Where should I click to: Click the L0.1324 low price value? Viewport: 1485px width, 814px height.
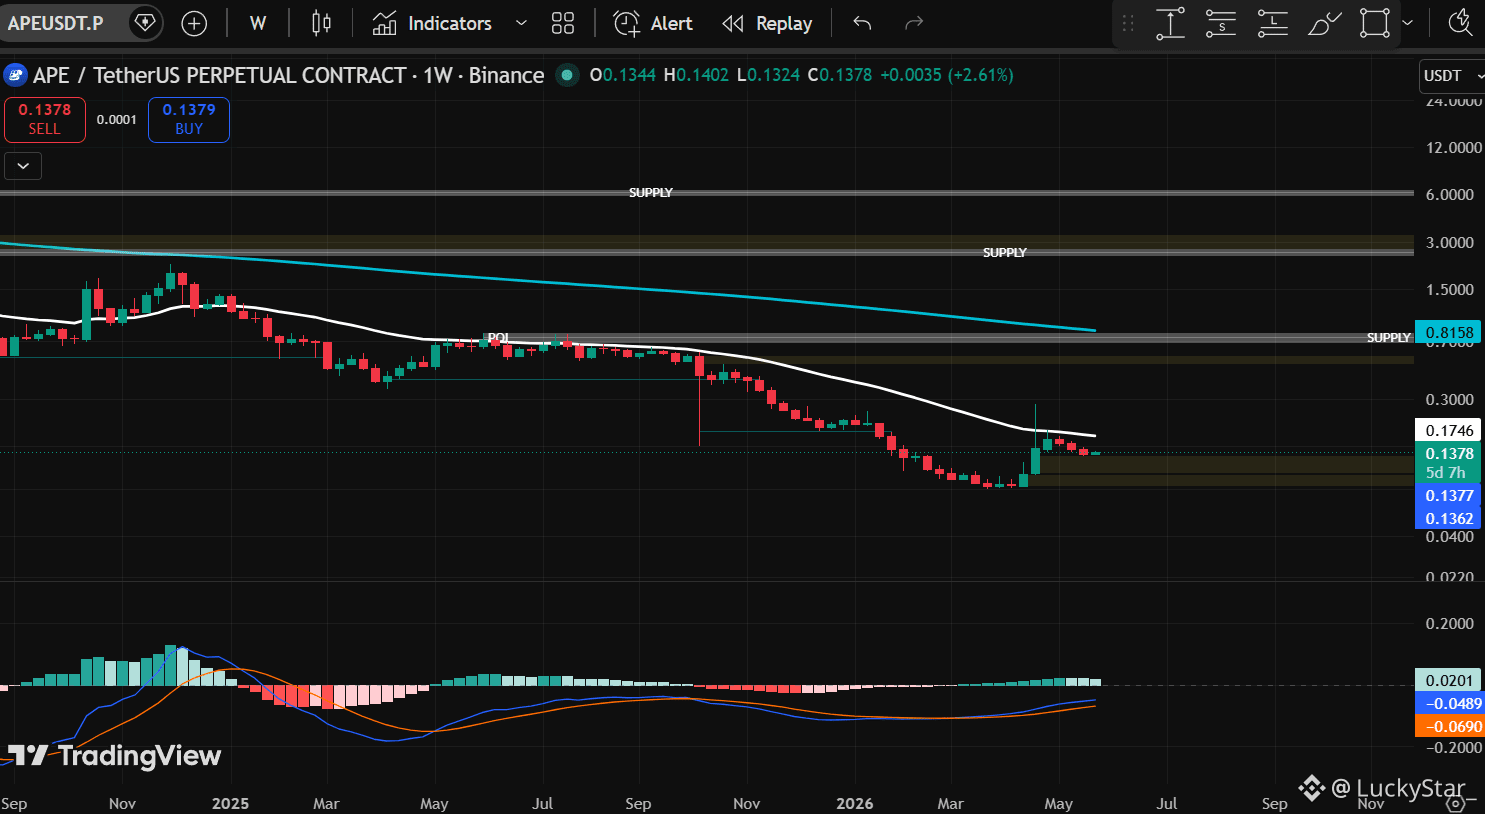768,75
